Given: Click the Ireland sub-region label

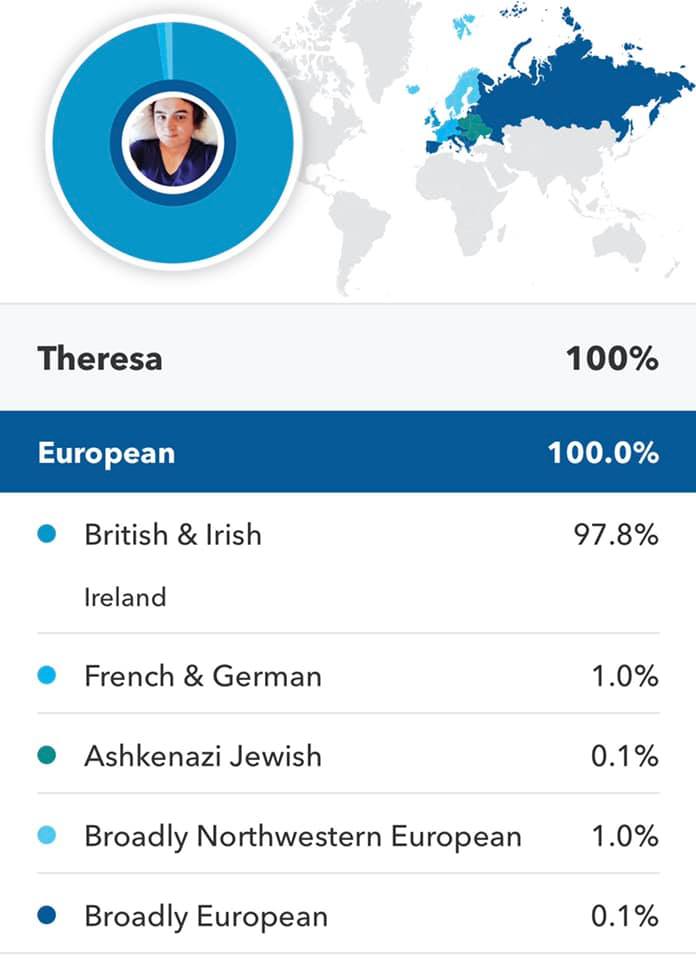Looking at the screenshot, I should pyautogui.click(x=125, y=598).
